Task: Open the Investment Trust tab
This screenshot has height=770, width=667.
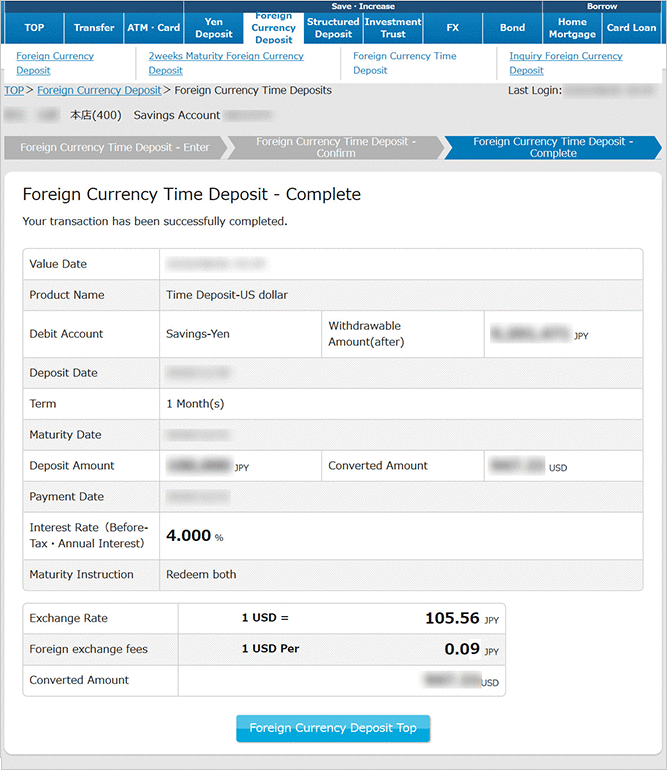Action: pyautogui.click(x=393, y=28)
